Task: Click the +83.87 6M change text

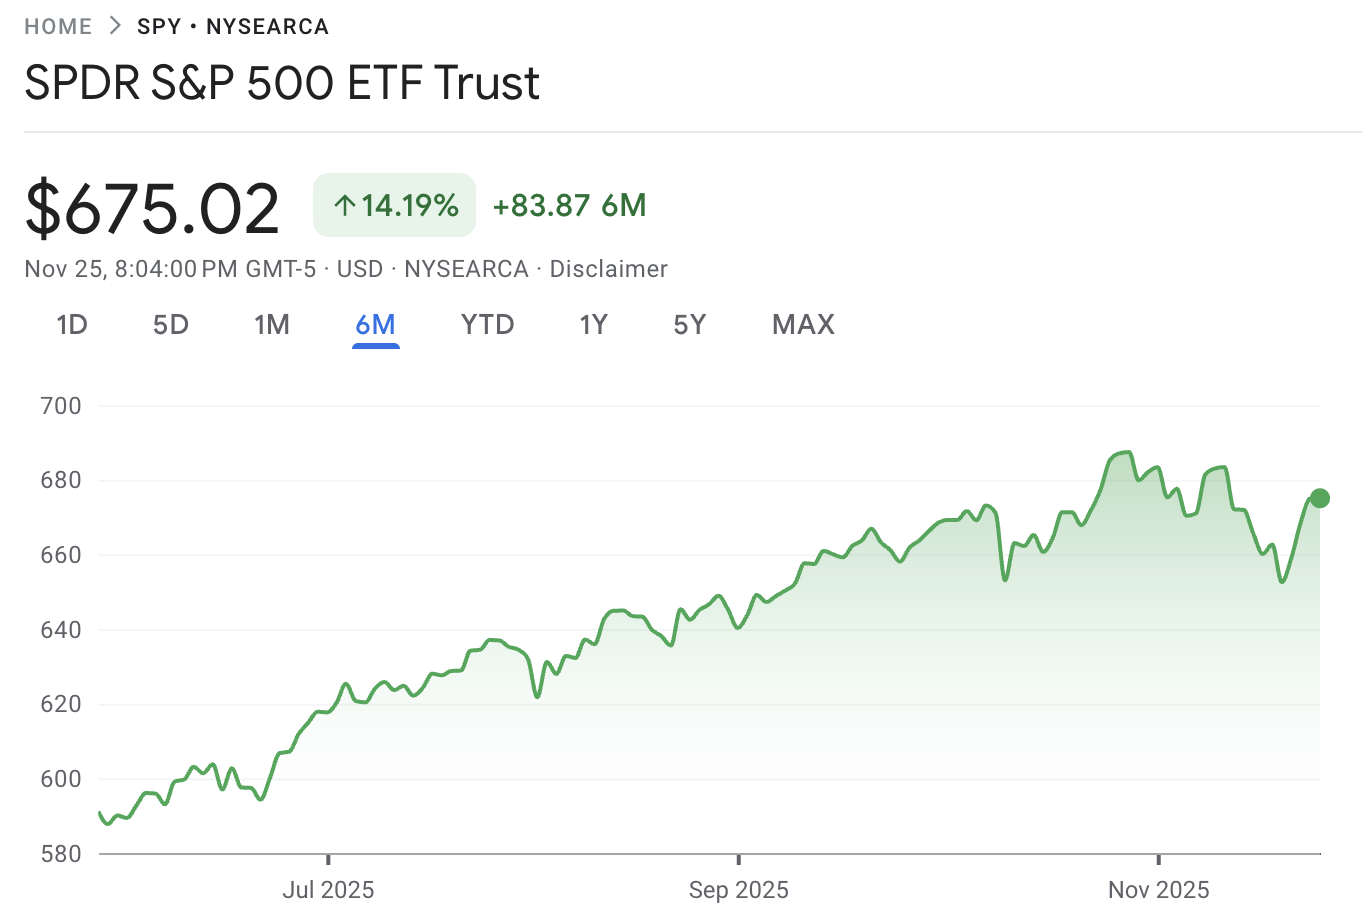Action: click(568, 205)
